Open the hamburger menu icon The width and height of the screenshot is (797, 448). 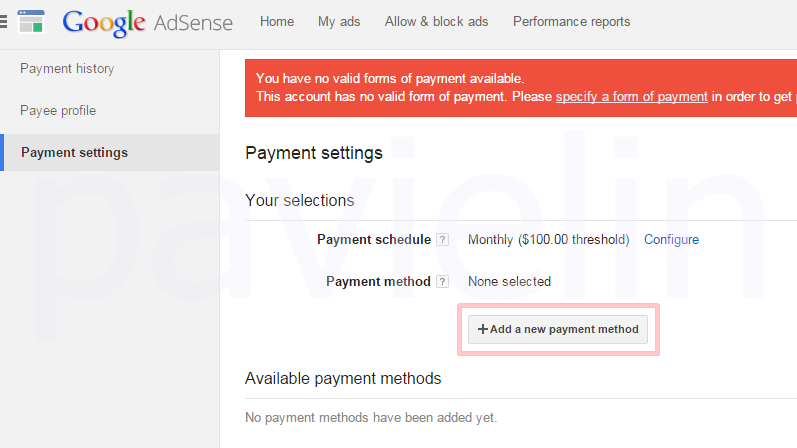3,21
